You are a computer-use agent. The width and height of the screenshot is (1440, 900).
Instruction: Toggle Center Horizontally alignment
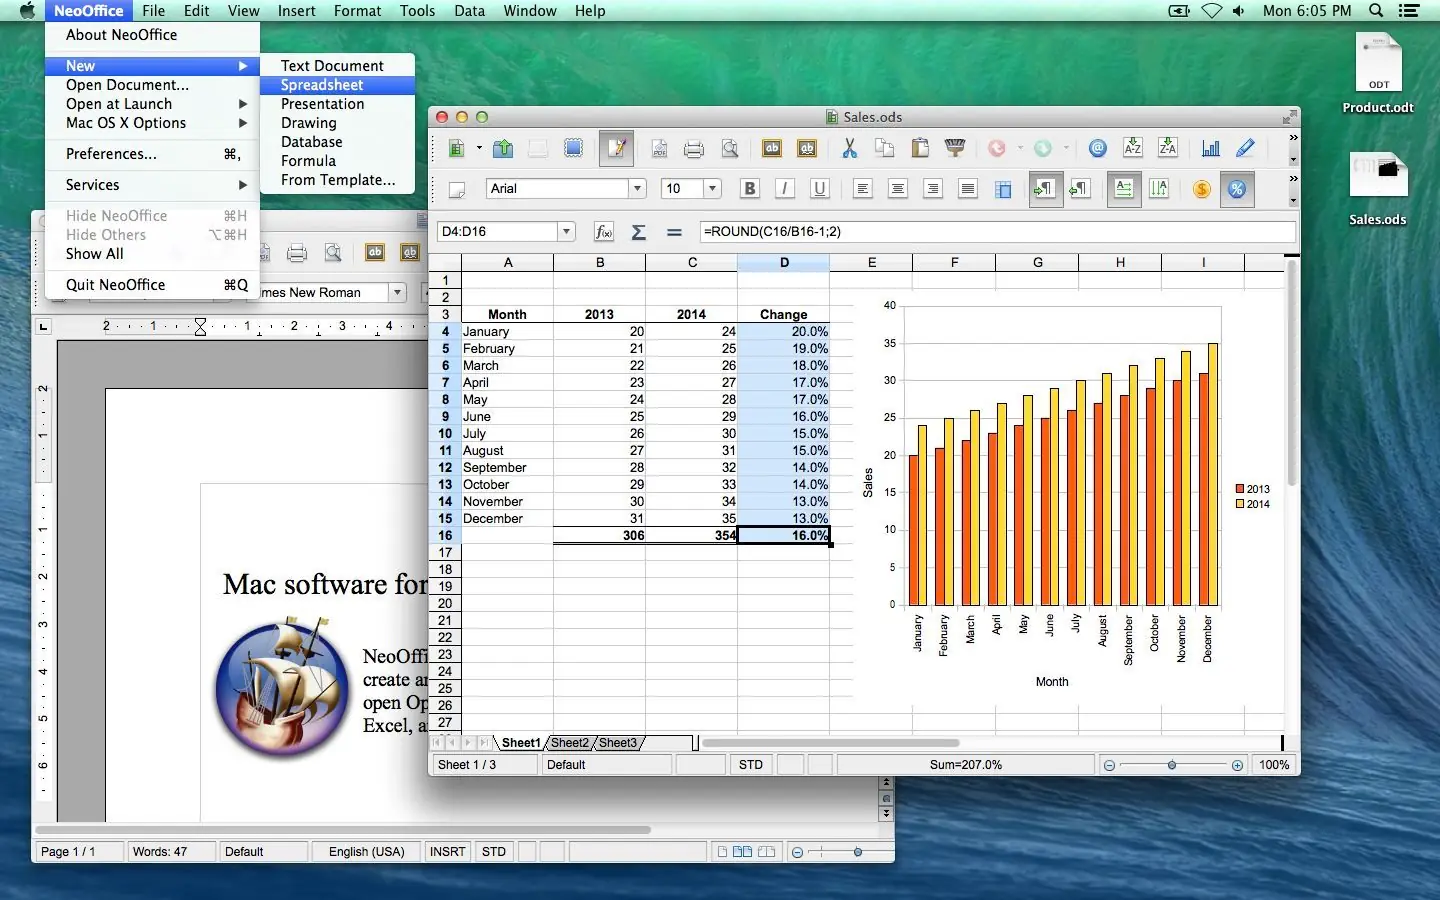pos(898,189)
